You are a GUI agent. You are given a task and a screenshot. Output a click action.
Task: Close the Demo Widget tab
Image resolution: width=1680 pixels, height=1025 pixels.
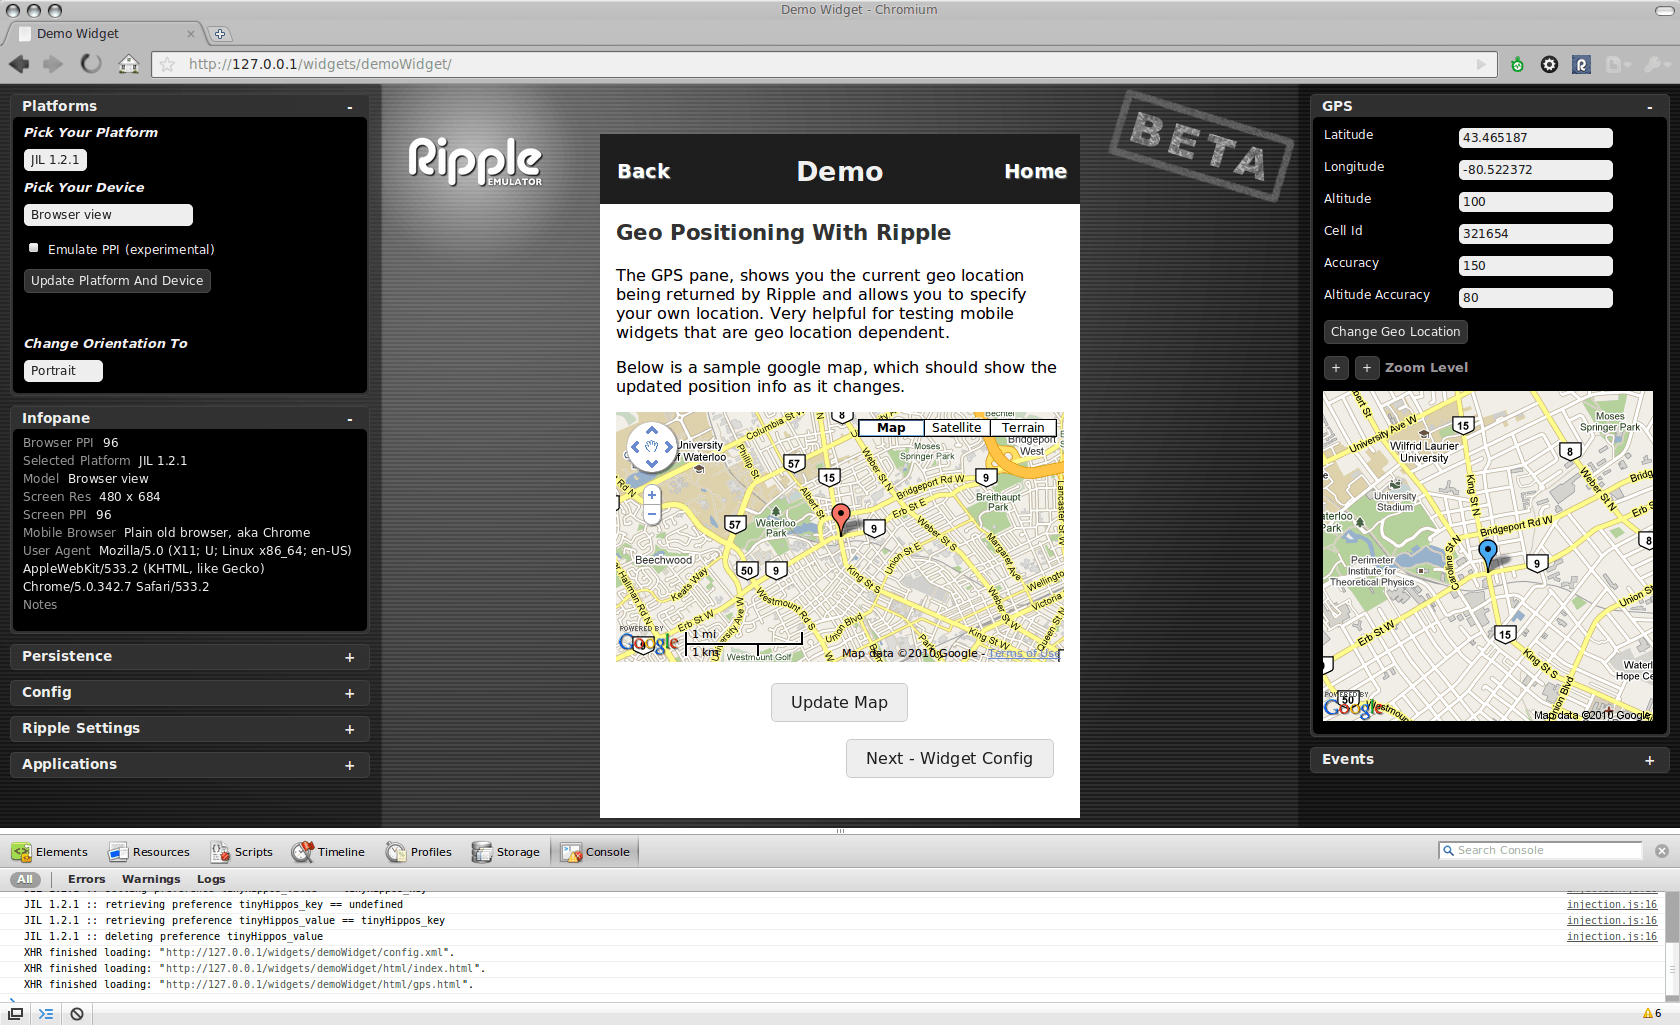coord(191,34)
